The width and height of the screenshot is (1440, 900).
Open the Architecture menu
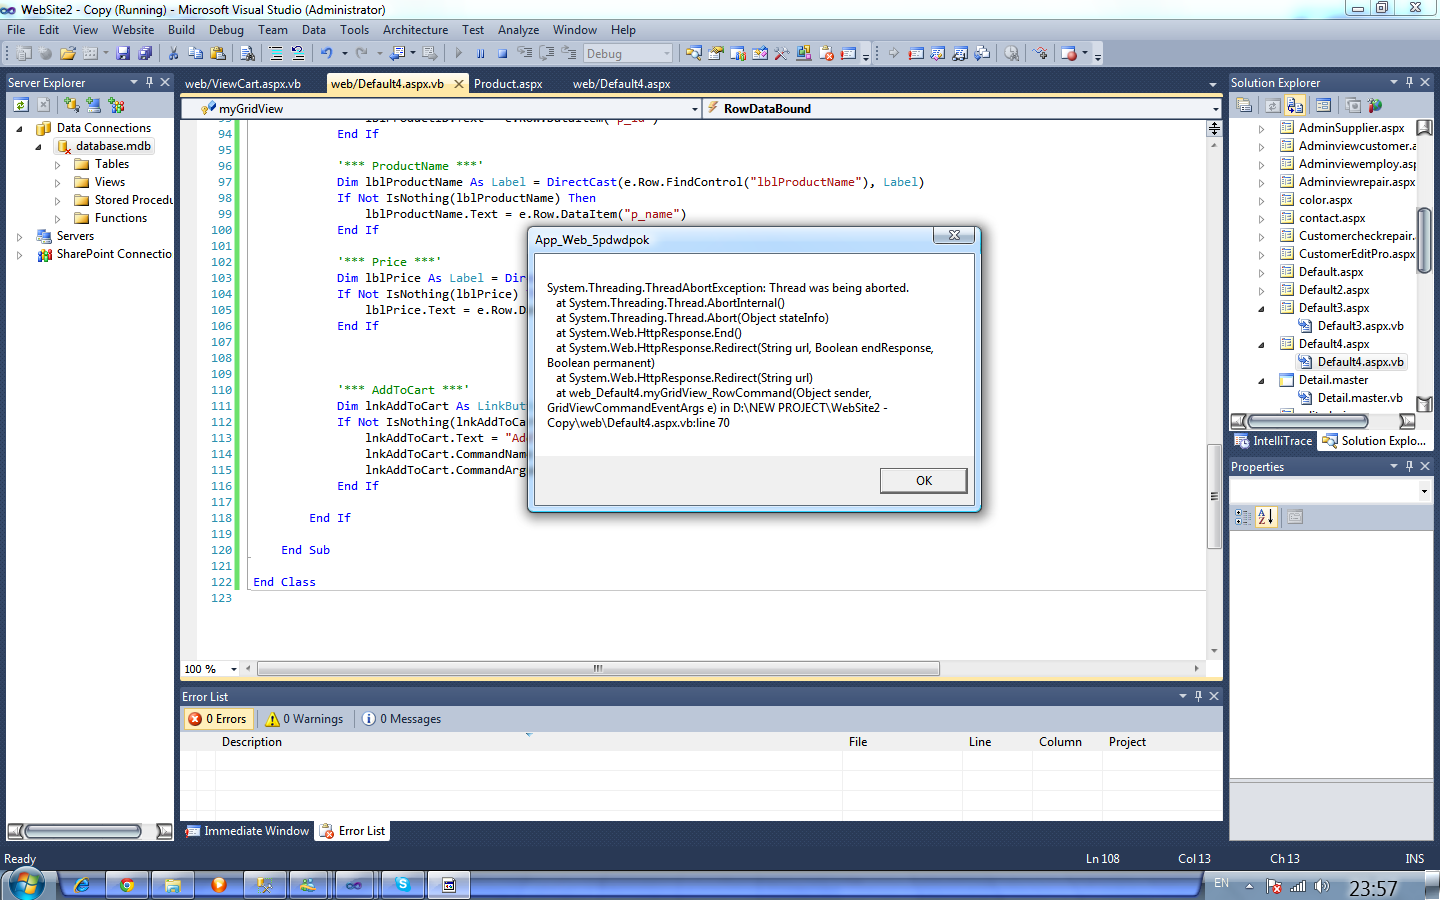(415, 30)
